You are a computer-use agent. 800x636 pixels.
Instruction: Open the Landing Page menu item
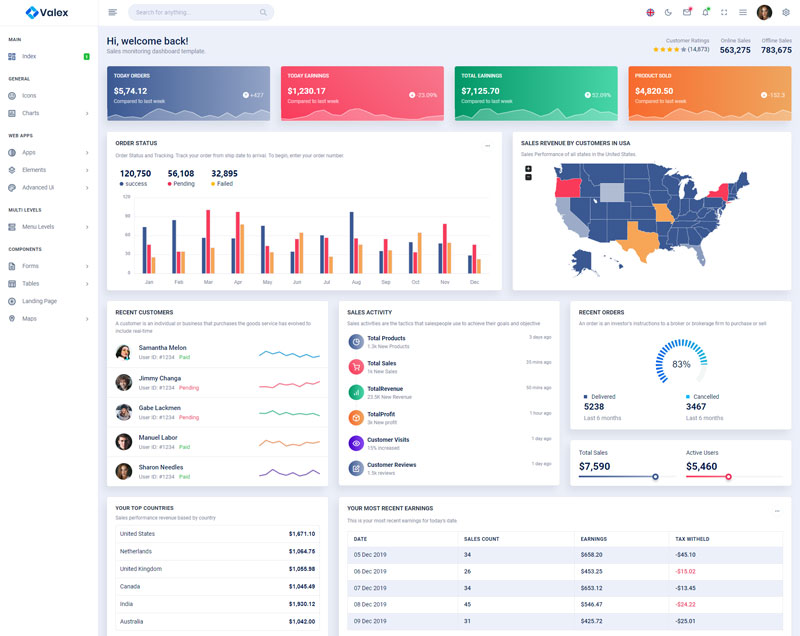[40, 301]
